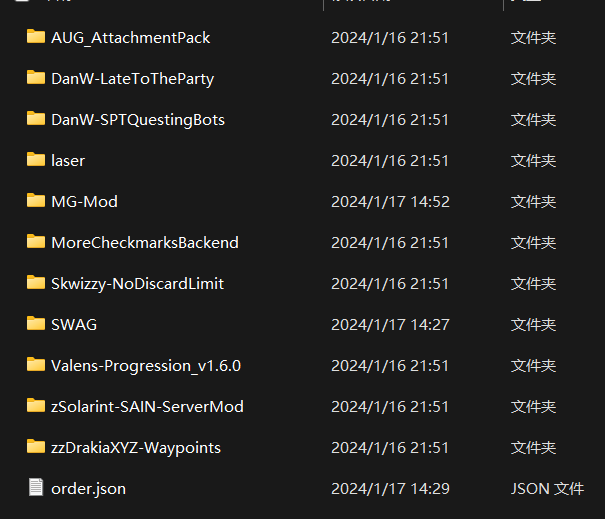Click the order.json file name

[x=88, y=489]
